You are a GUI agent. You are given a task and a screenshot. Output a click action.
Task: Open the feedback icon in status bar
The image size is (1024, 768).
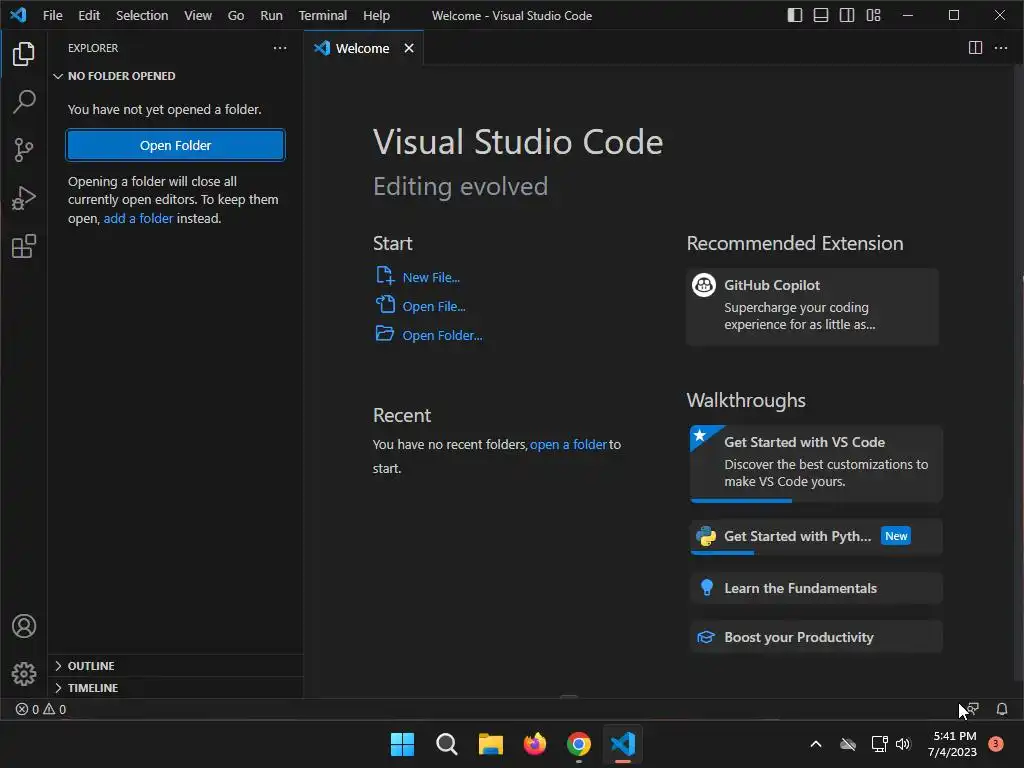[x=972, y=709]
